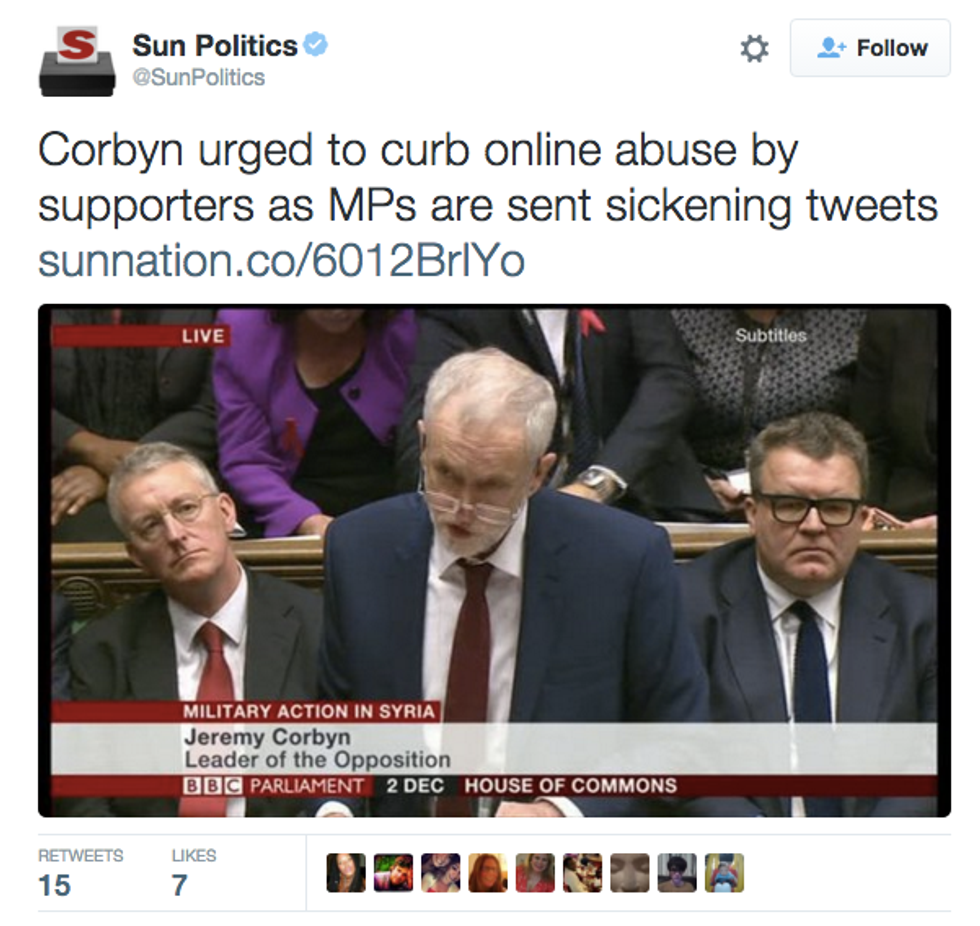Click the tweet text about Corbyn
980x926 pixels.
pyautogui.click(x=488, y=177)
